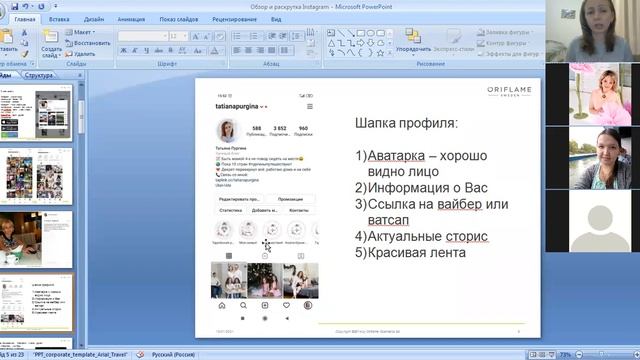Open the font size dropdown
This screenshot has height=360, width=640.
point(184,36)
